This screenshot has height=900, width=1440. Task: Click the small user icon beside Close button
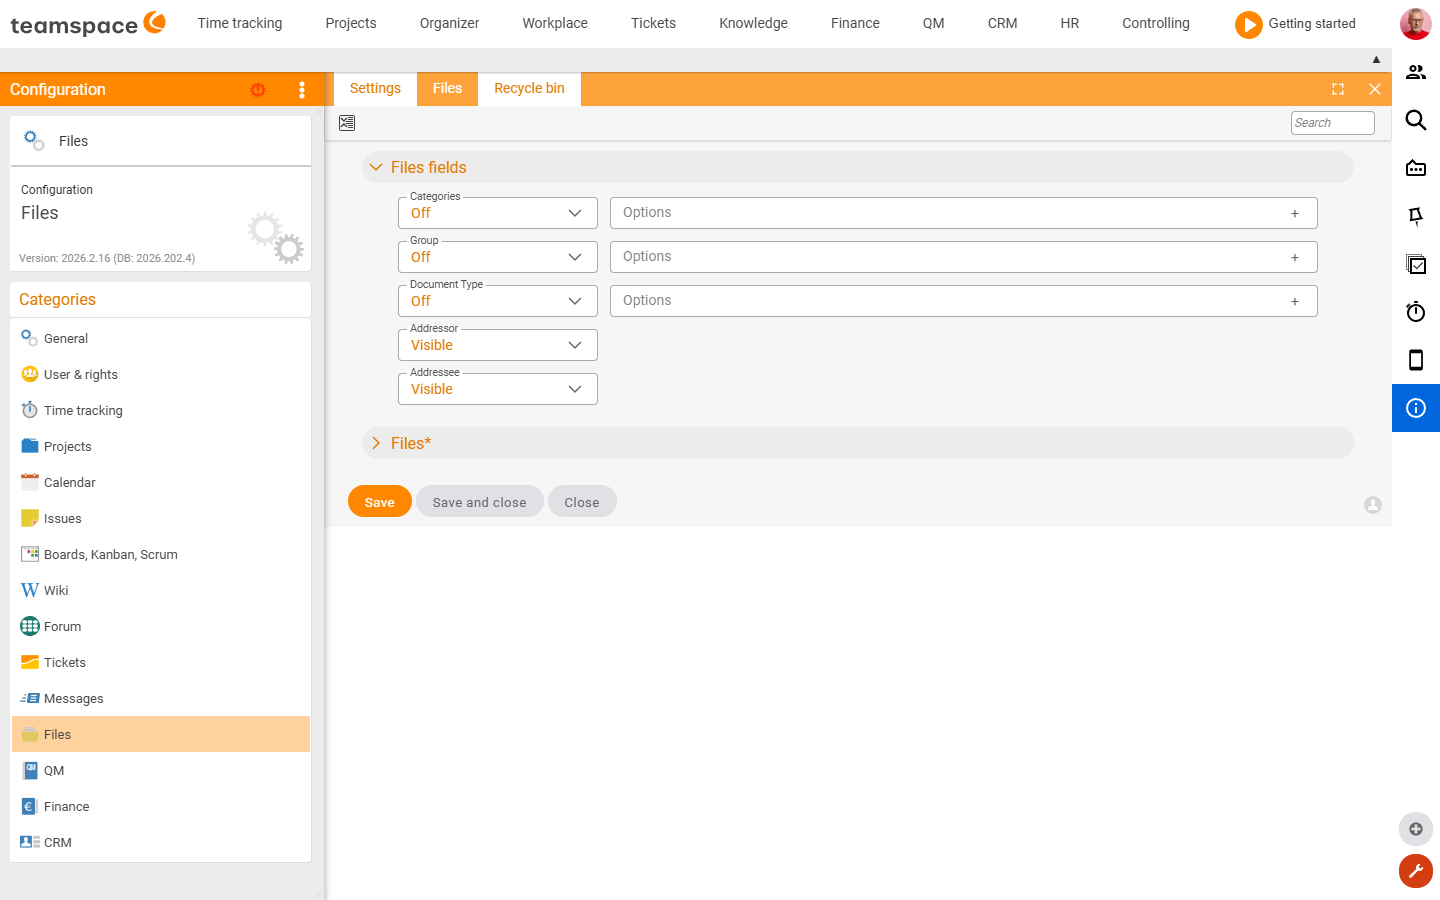pyautogui.click(x=1373, y=505)
